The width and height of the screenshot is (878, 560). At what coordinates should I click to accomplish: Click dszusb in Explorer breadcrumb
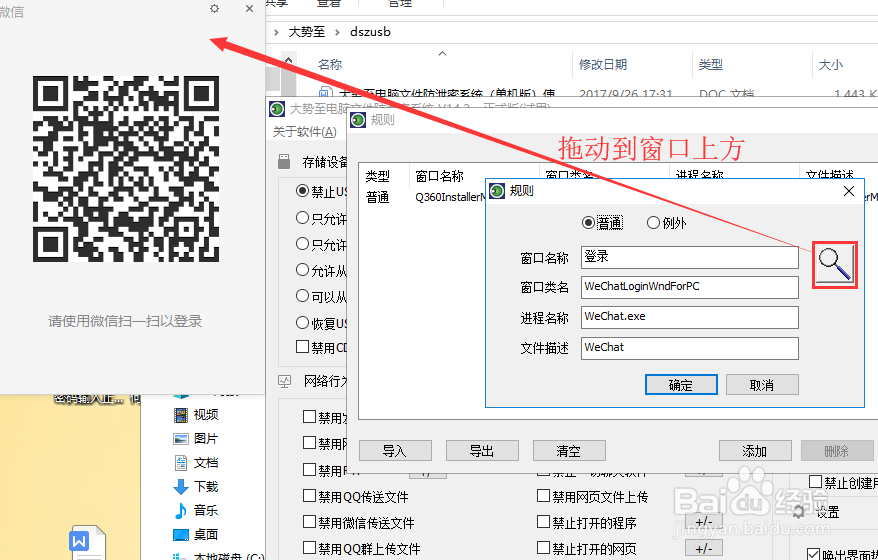370,32
